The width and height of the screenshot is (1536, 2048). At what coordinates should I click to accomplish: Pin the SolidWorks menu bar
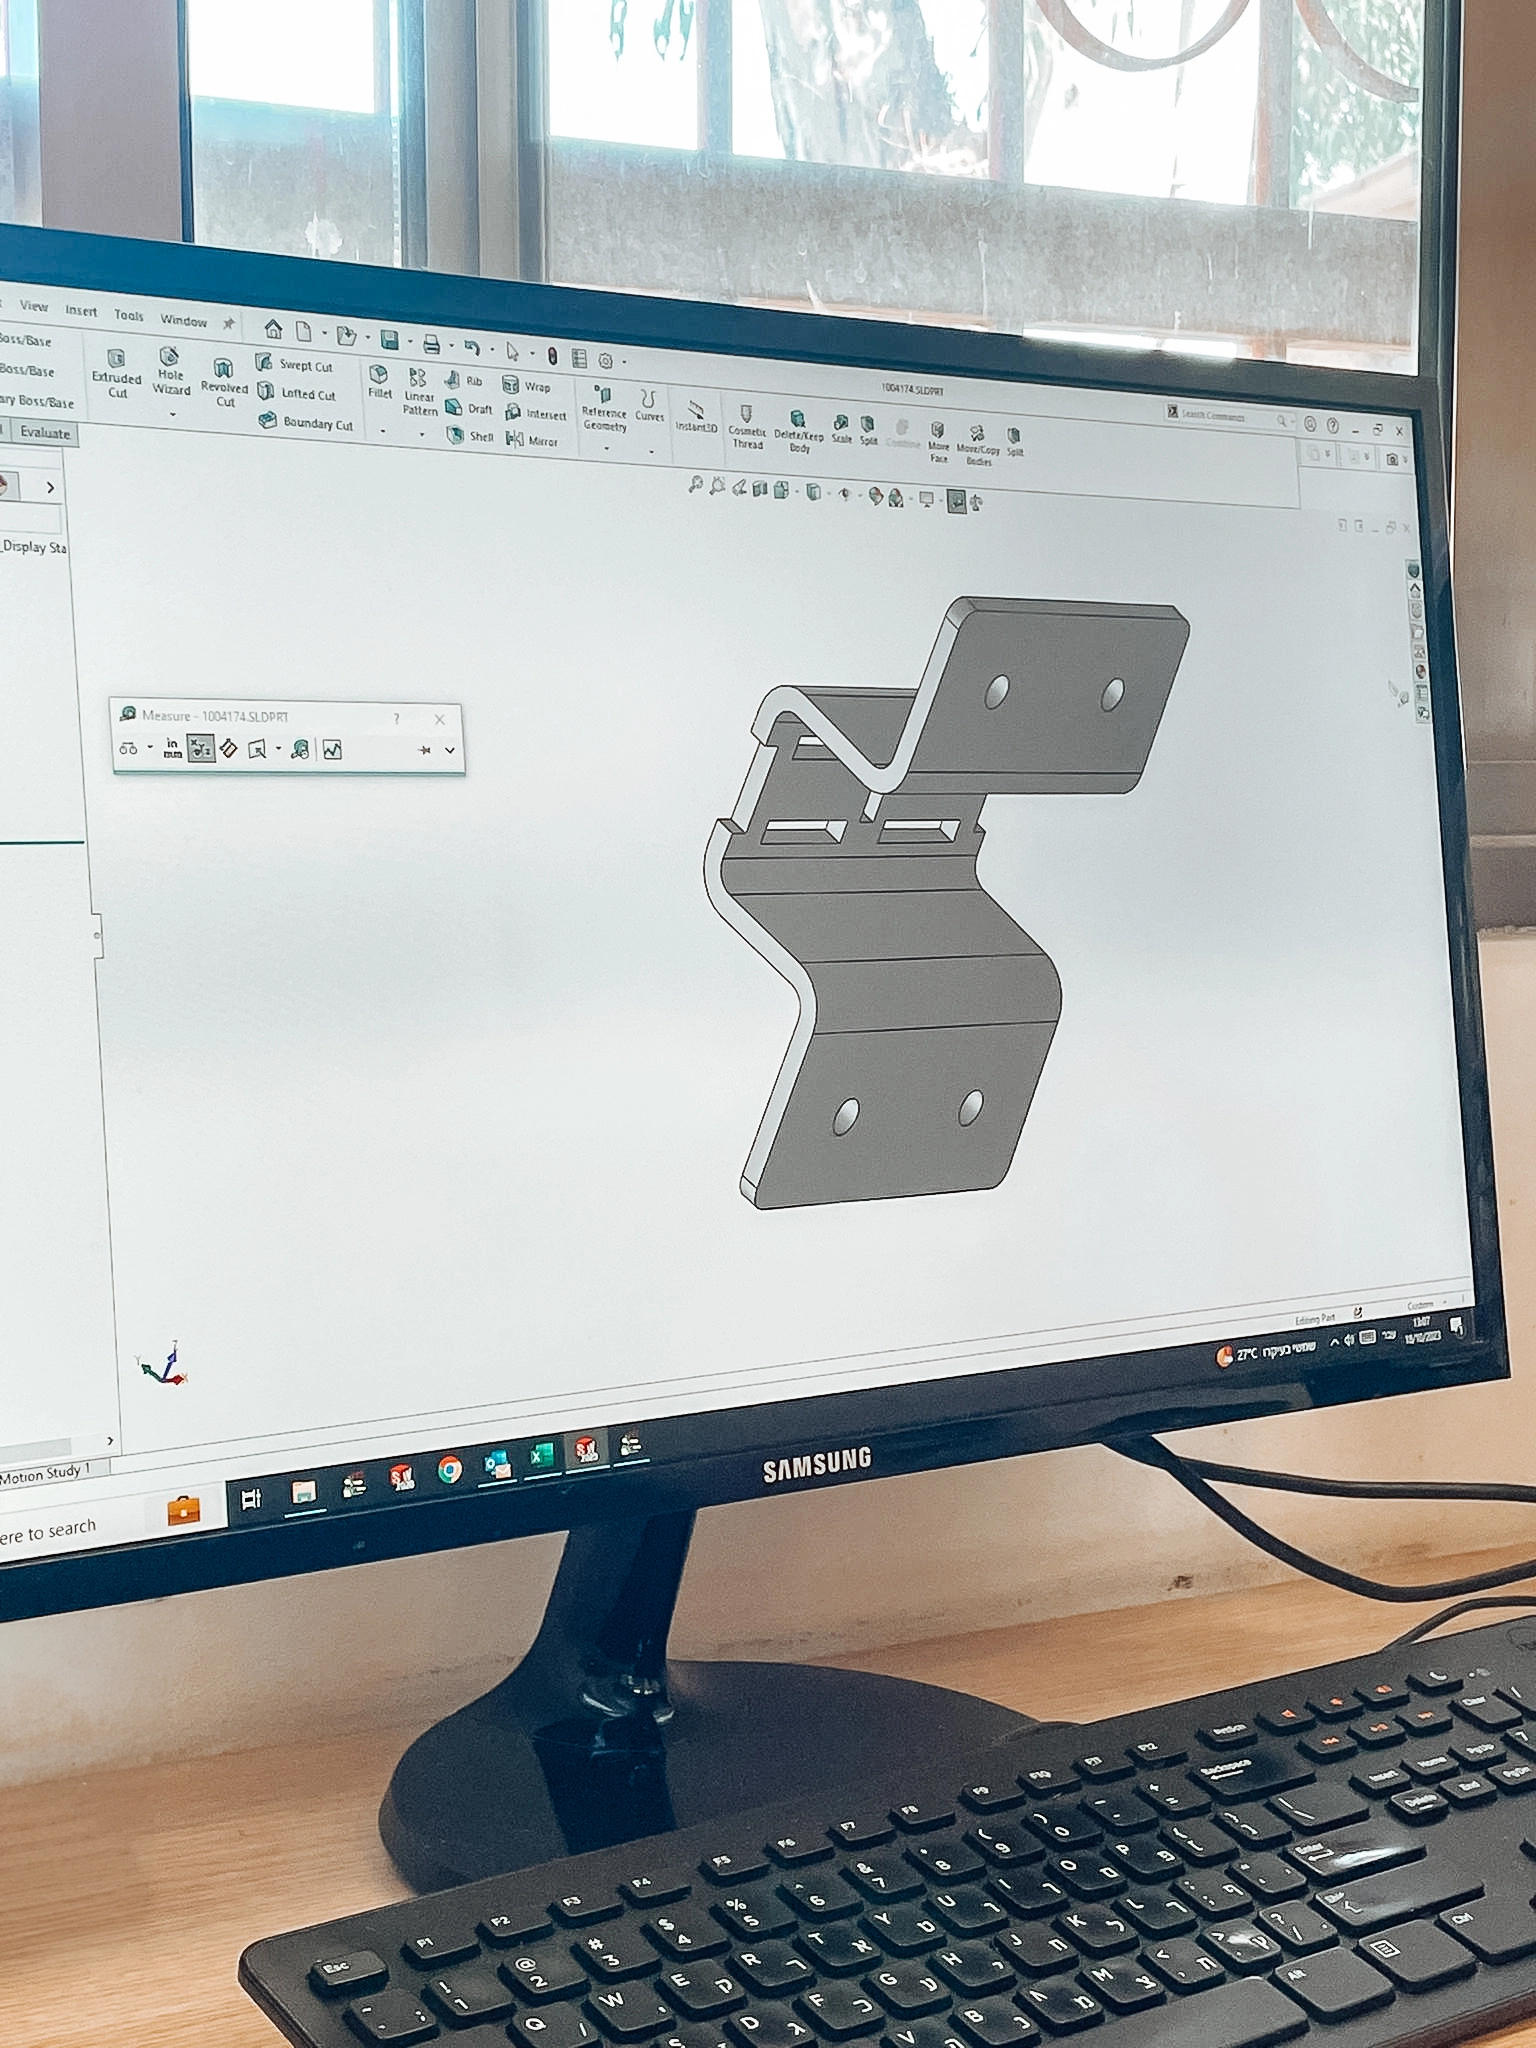pyautogui.click(x=228, y=323)
